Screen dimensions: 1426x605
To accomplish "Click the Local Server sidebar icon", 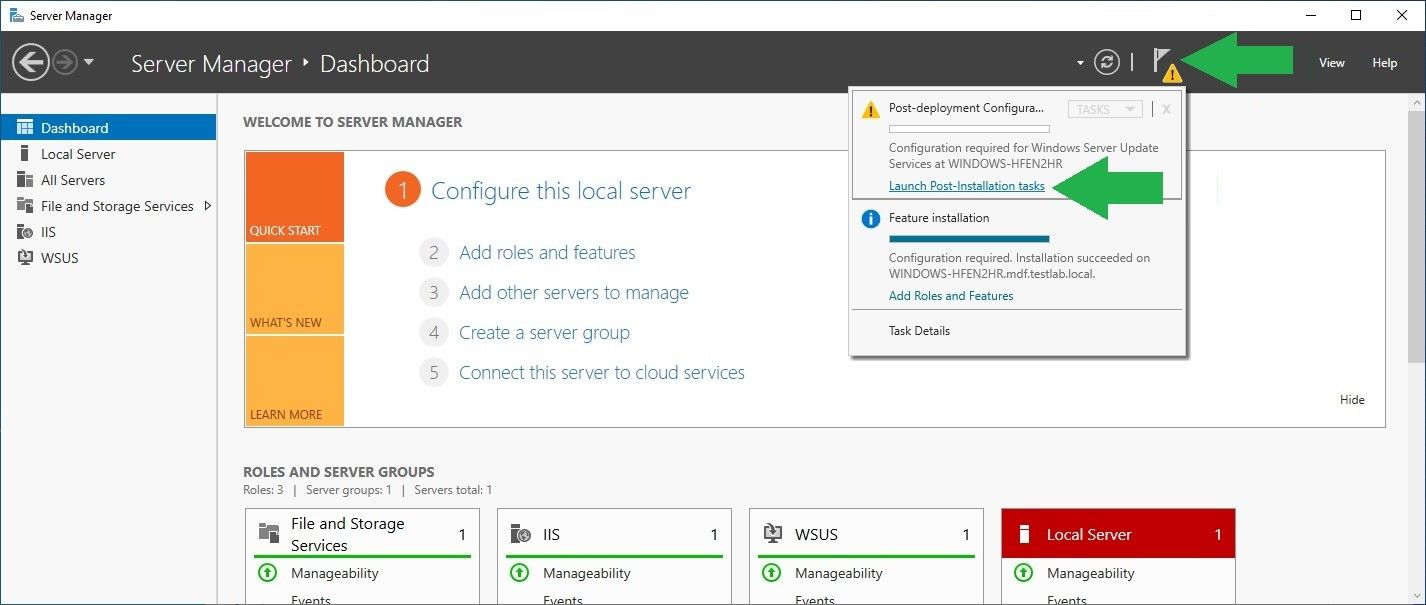I will click(x=25, y=153).
